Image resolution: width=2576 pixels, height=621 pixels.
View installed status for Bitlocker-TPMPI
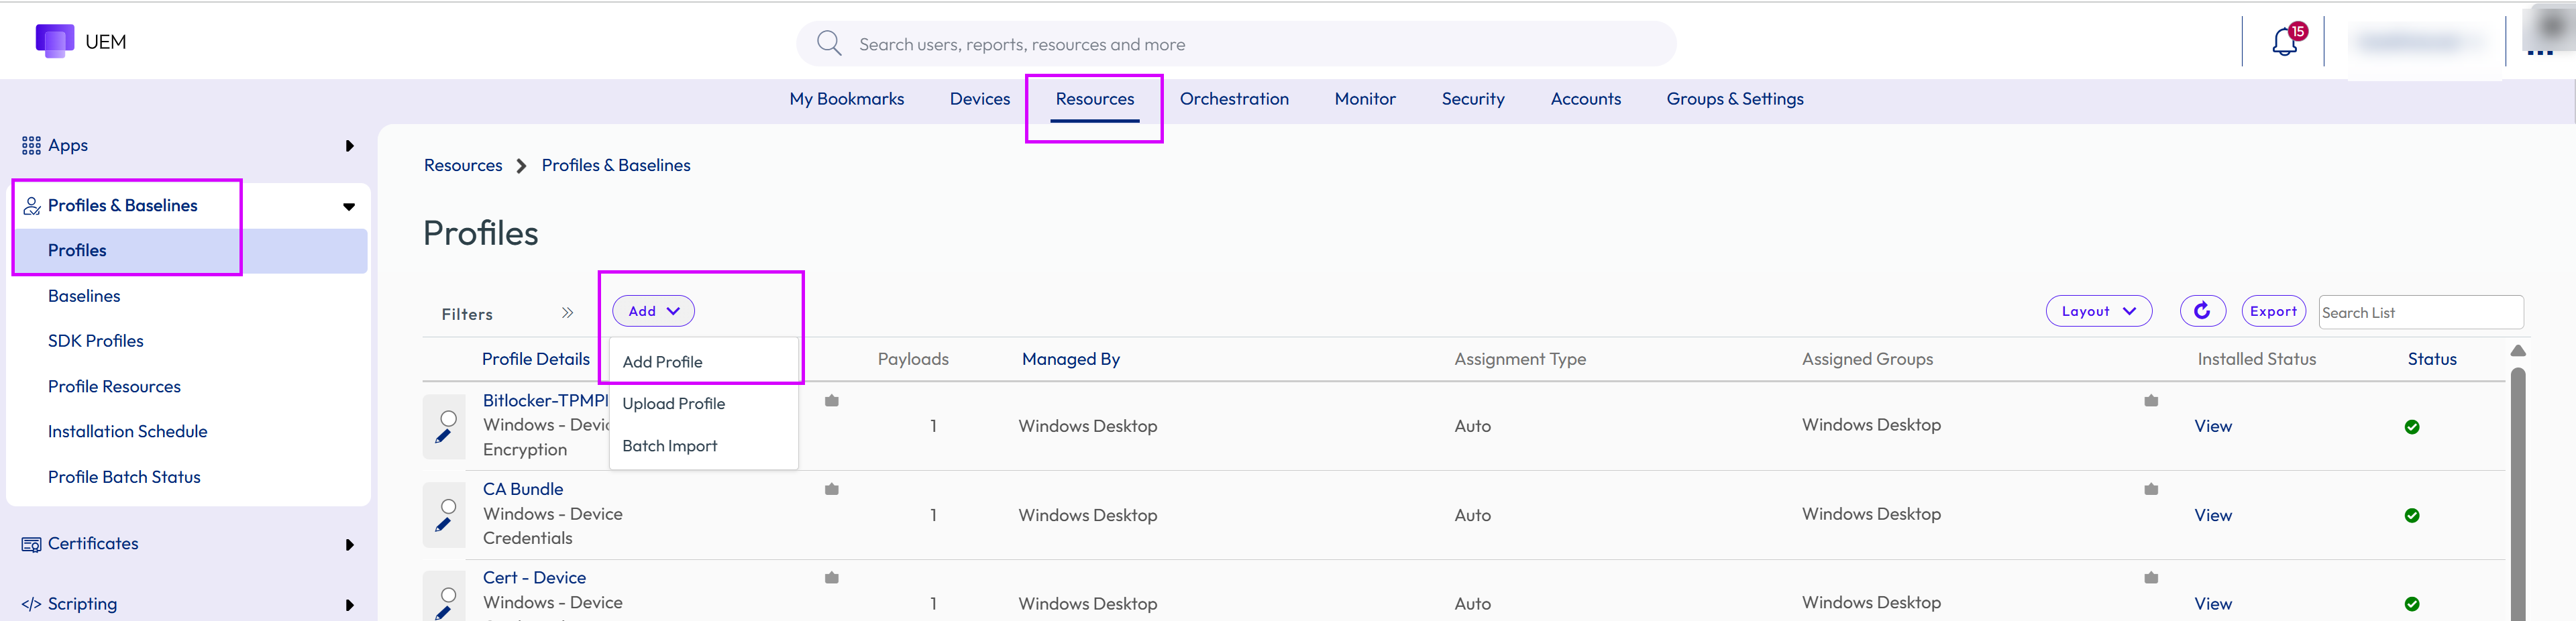[x=2213, y=426]
